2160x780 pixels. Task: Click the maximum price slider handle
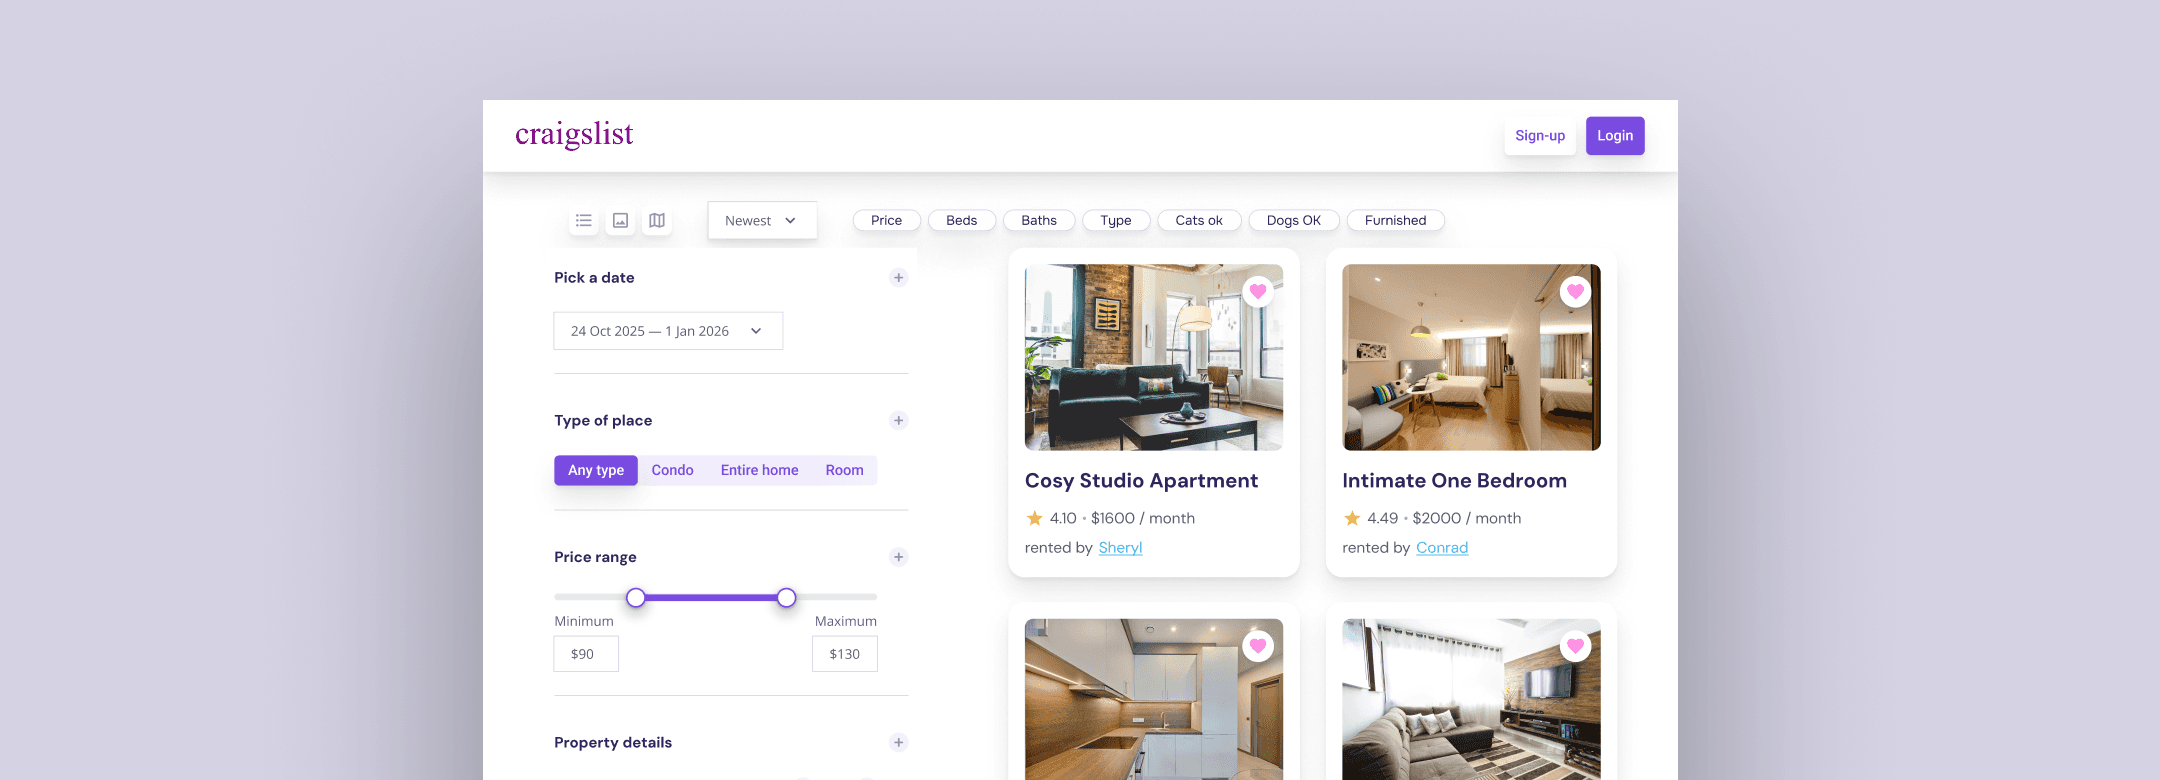(x=787, y=598)
